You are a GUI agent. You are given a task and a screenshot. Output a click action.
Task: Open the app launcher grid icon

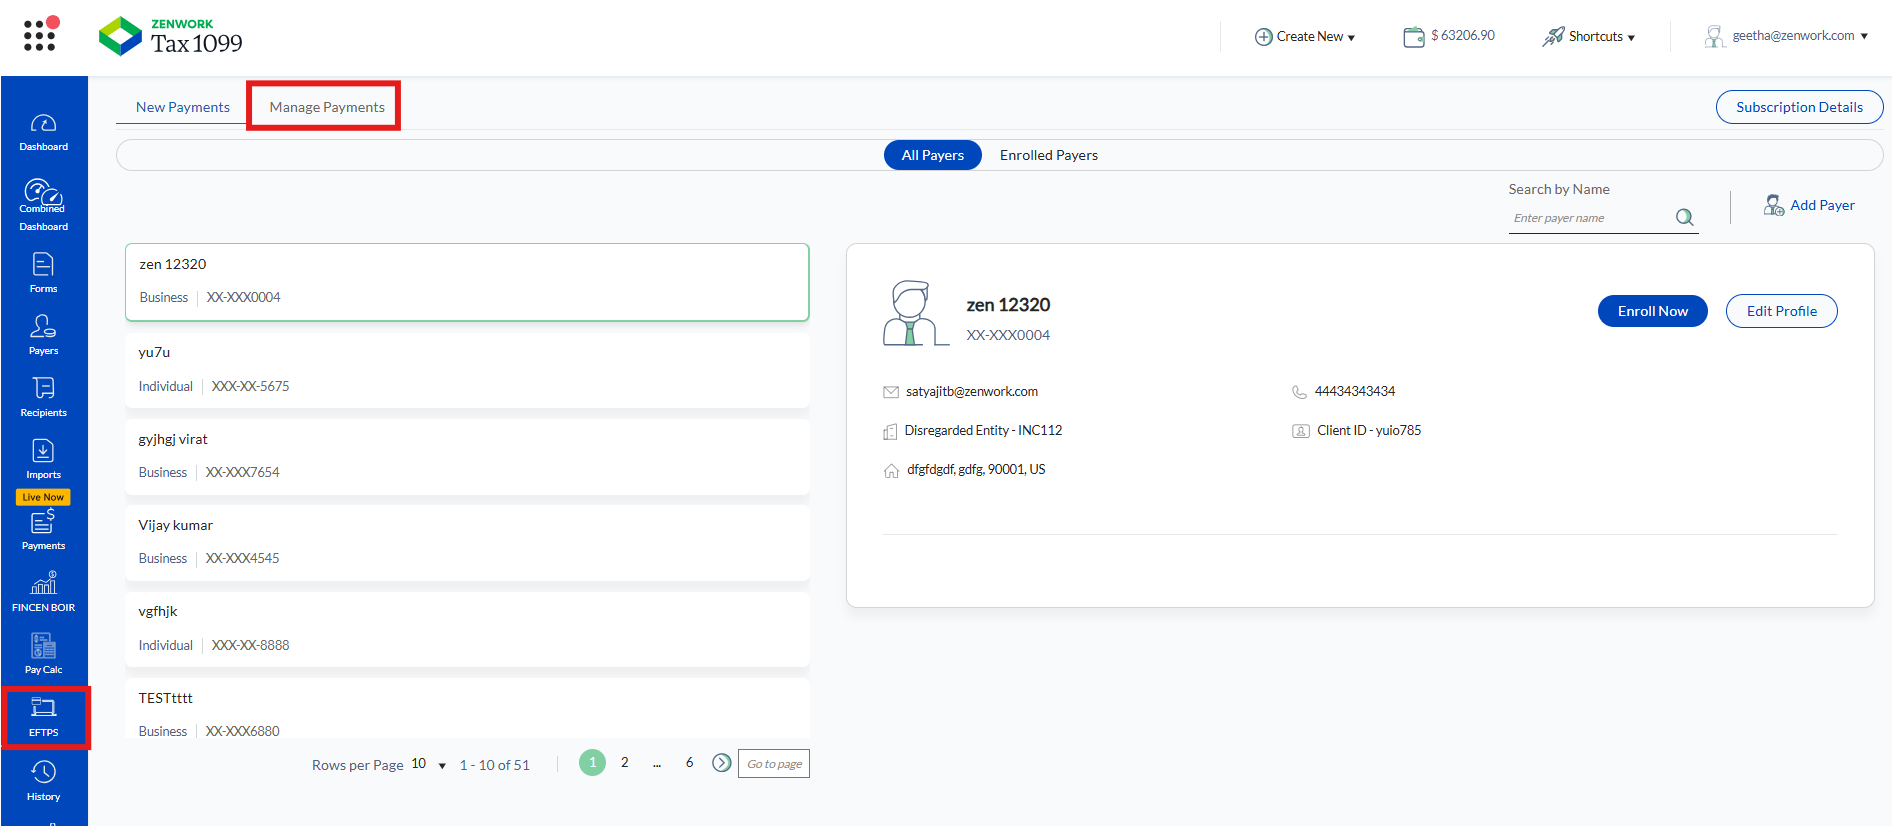[39, 35]
